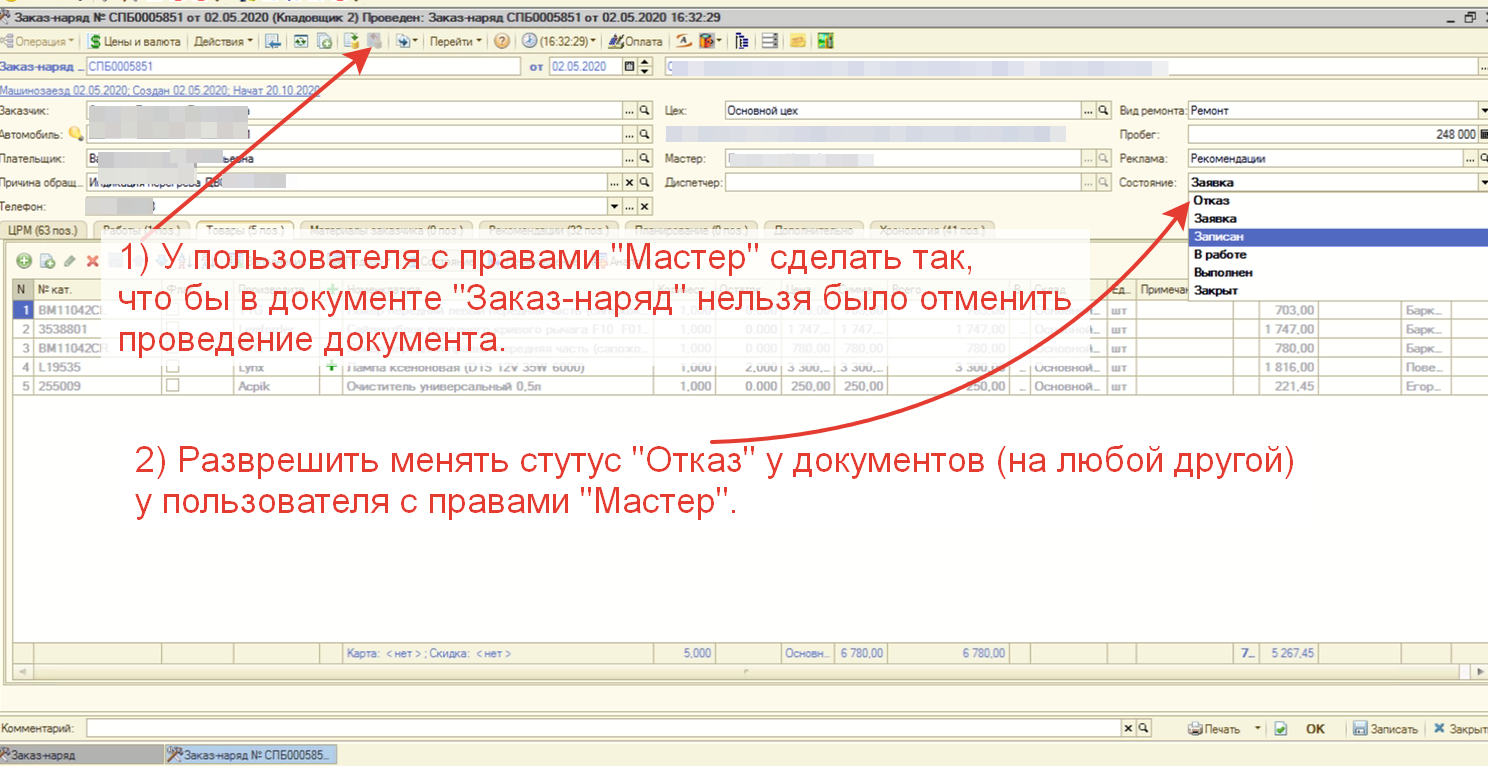
Task: Open the help question mark icon
Action: [x=502, y=41]
